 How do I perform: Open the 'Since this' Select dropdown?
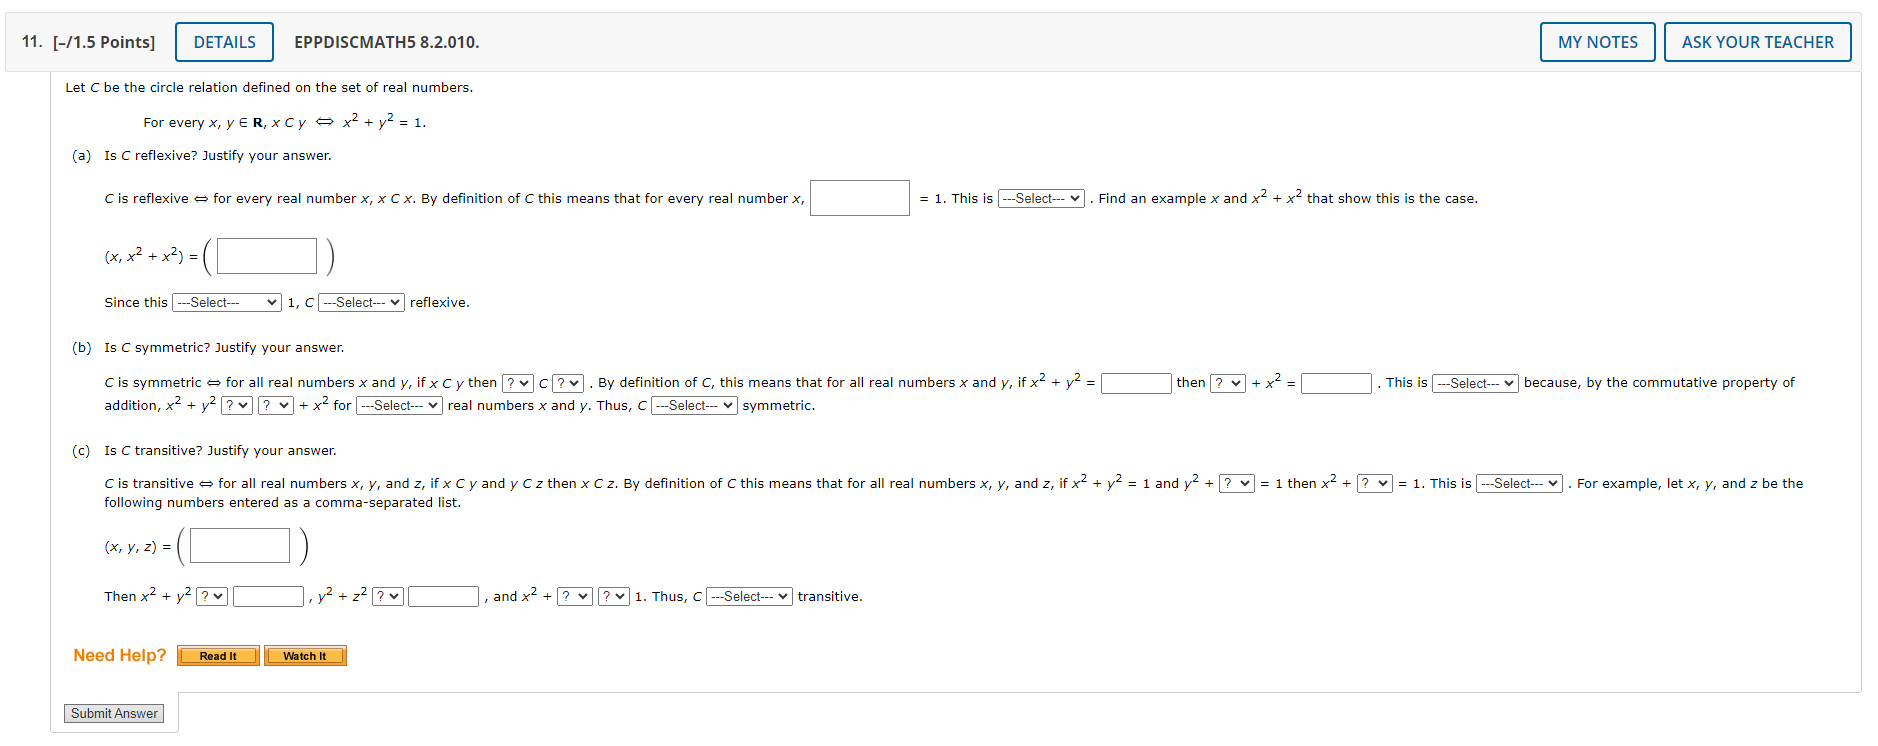point(227,302)
